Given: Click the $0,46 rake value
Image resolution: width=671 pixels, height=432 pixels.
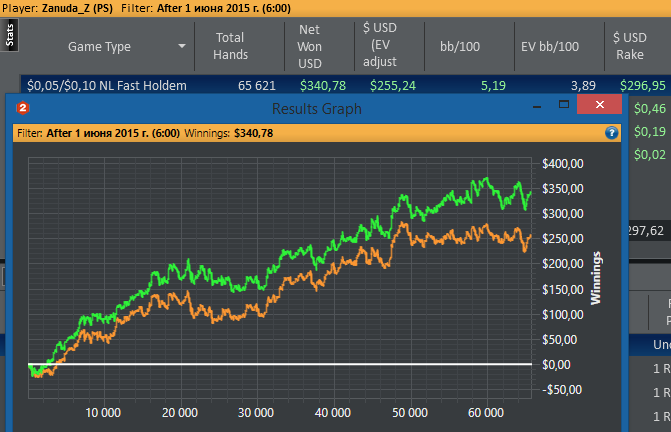Looking at the screenshot, I should [x=650, y=109].
